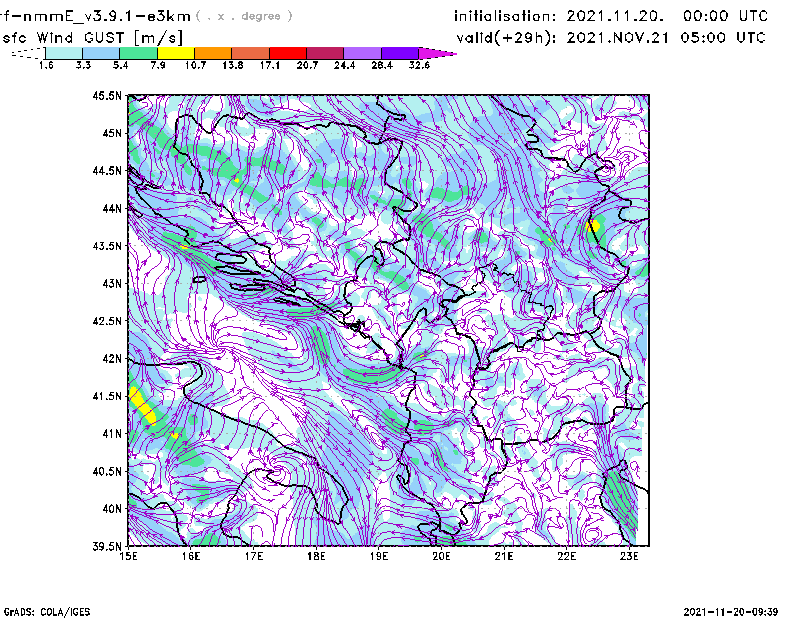Click the 44.5N latitude label
This screenshot has width=800, height=618.
coord(107,171)
